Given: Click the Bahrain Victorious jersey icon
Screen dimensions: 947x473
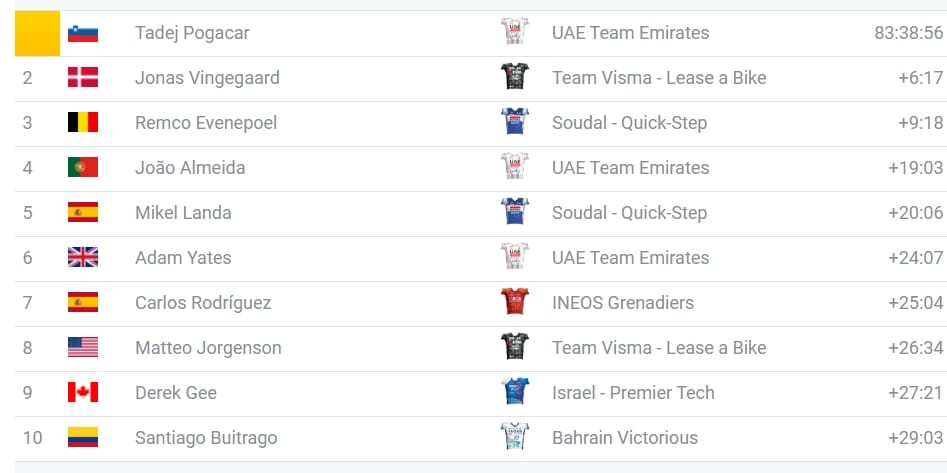Looking at the screenshot, I should [x=514, y=437].
